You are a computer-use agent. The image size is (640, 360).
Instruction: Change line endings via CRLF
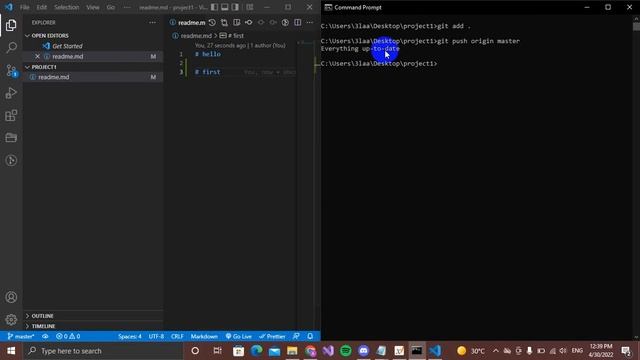177,336
